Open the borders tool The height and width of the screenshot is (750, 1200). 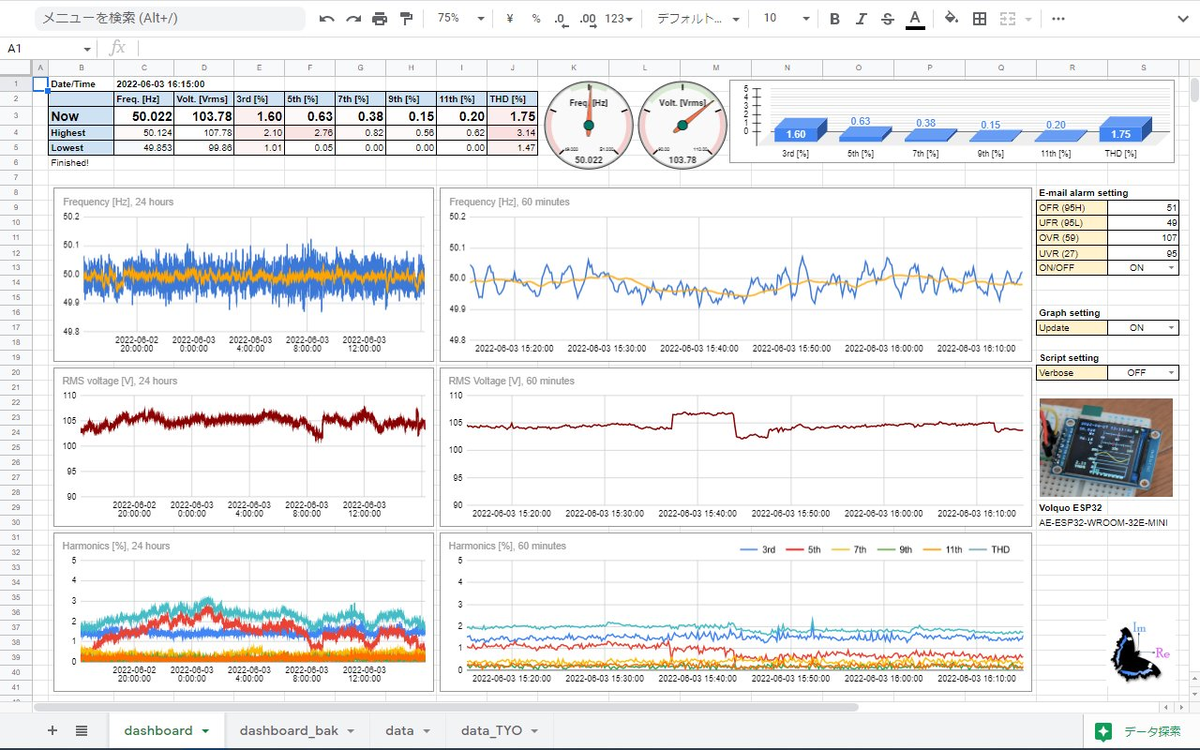[x=980, y=19]
